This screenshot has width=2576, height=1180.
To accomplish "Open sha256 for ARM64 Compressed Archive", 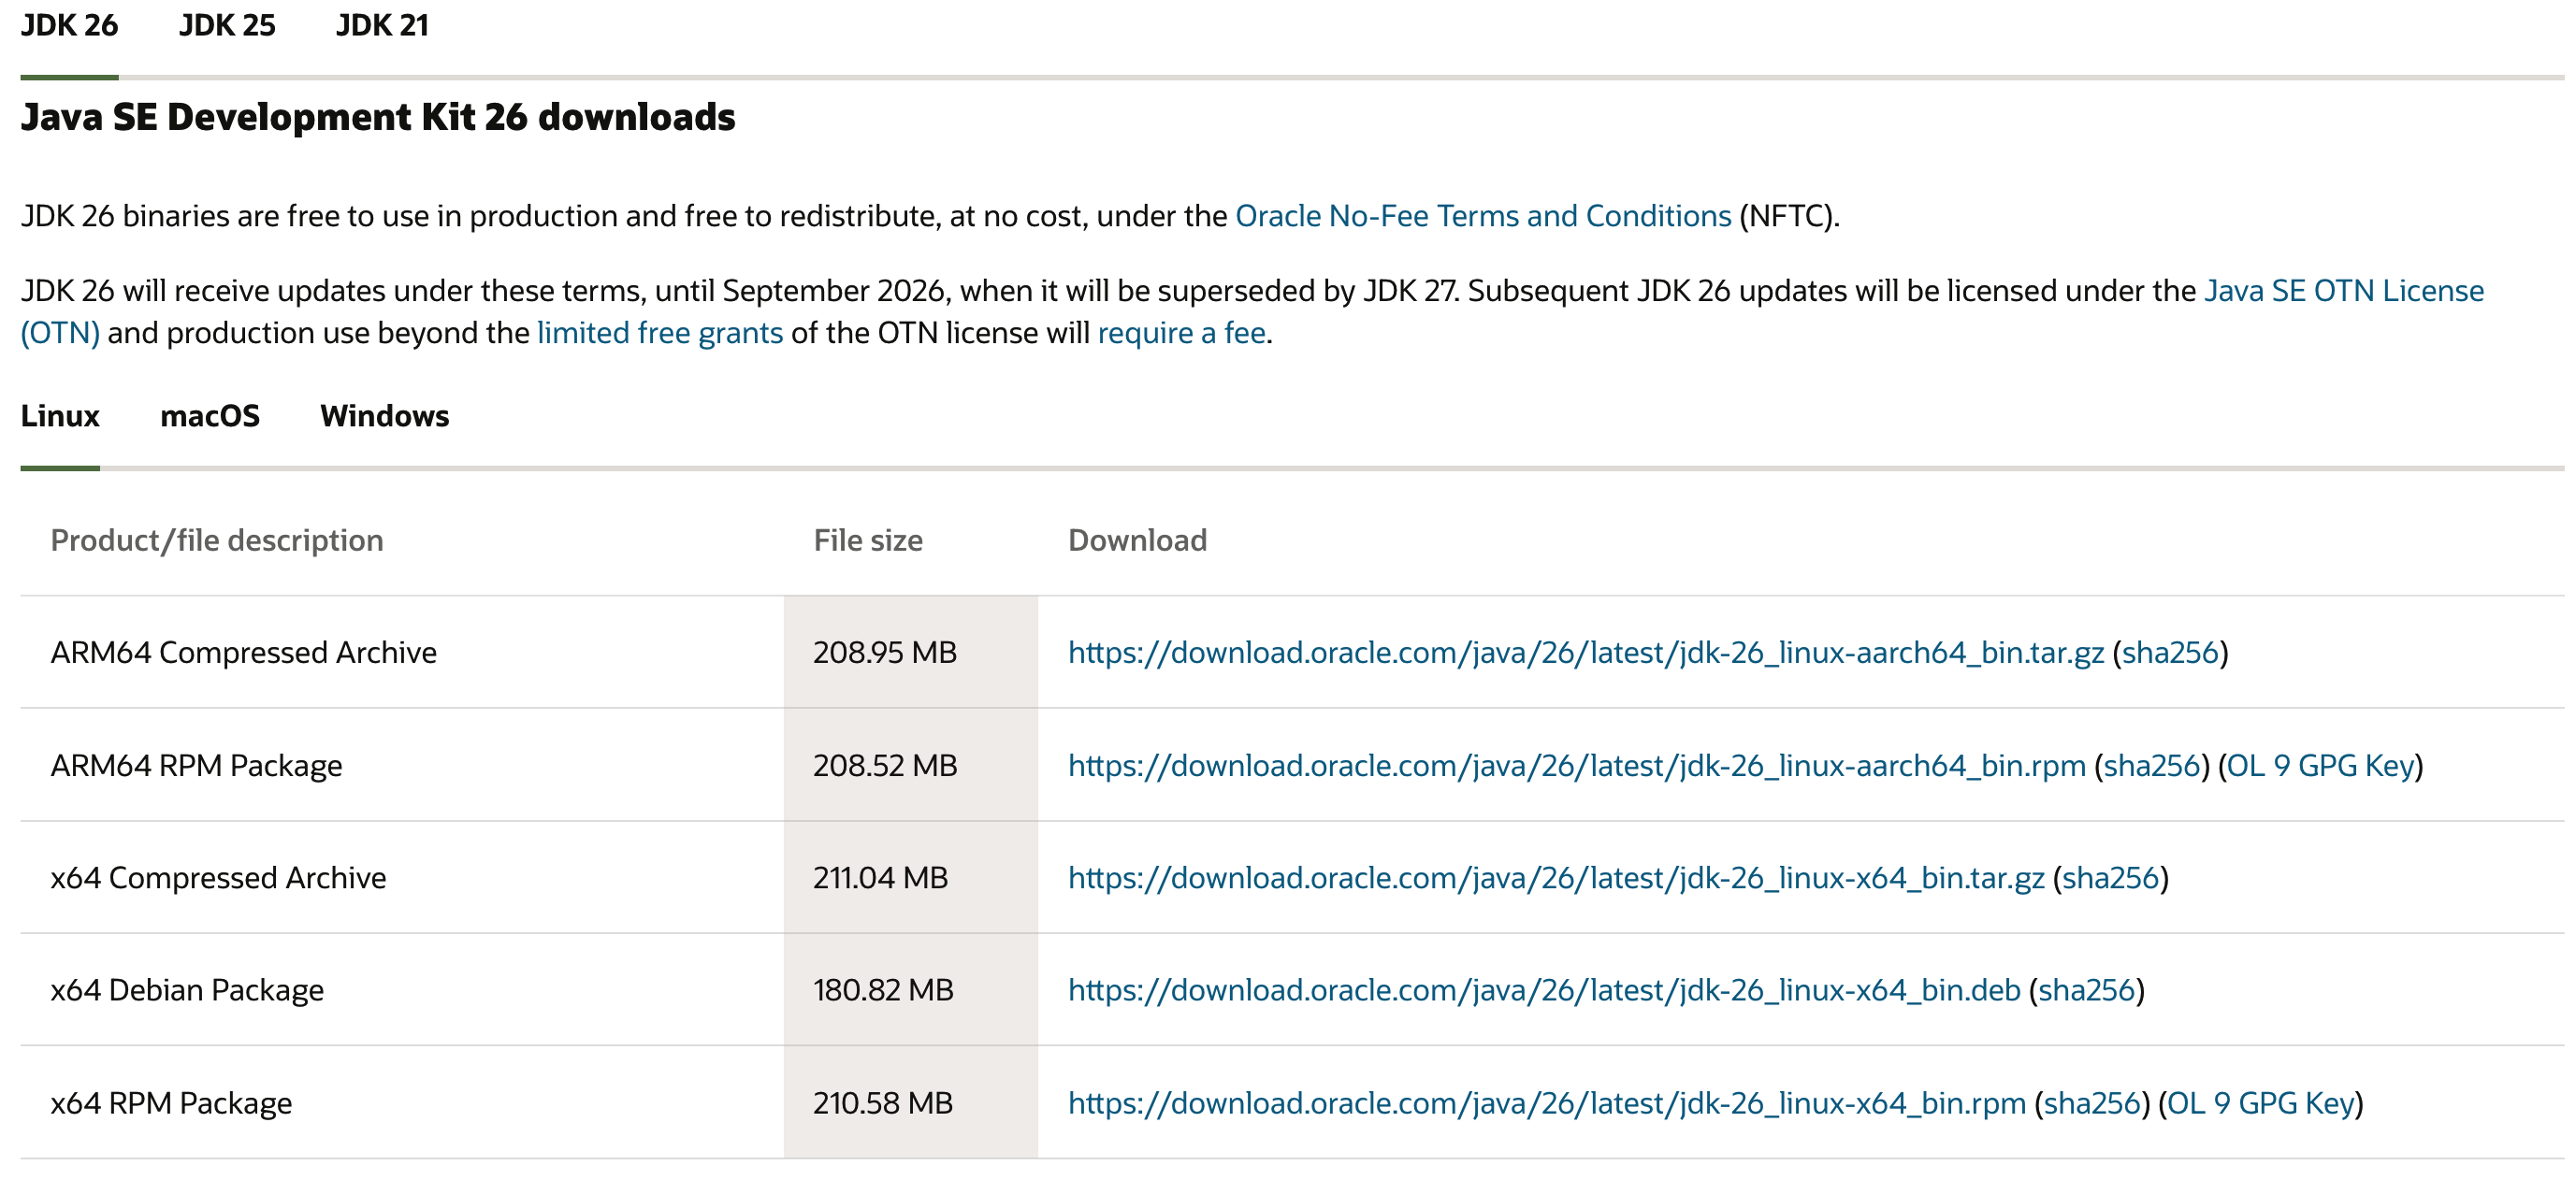I will coord(2170,653).
